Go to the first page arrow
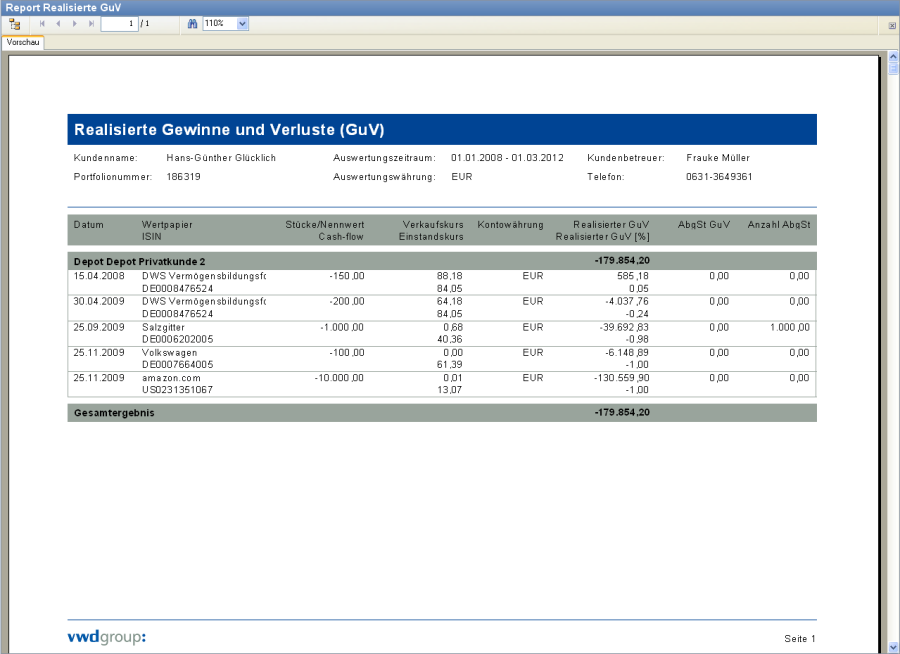900x654 pixels. coord(42,23)
